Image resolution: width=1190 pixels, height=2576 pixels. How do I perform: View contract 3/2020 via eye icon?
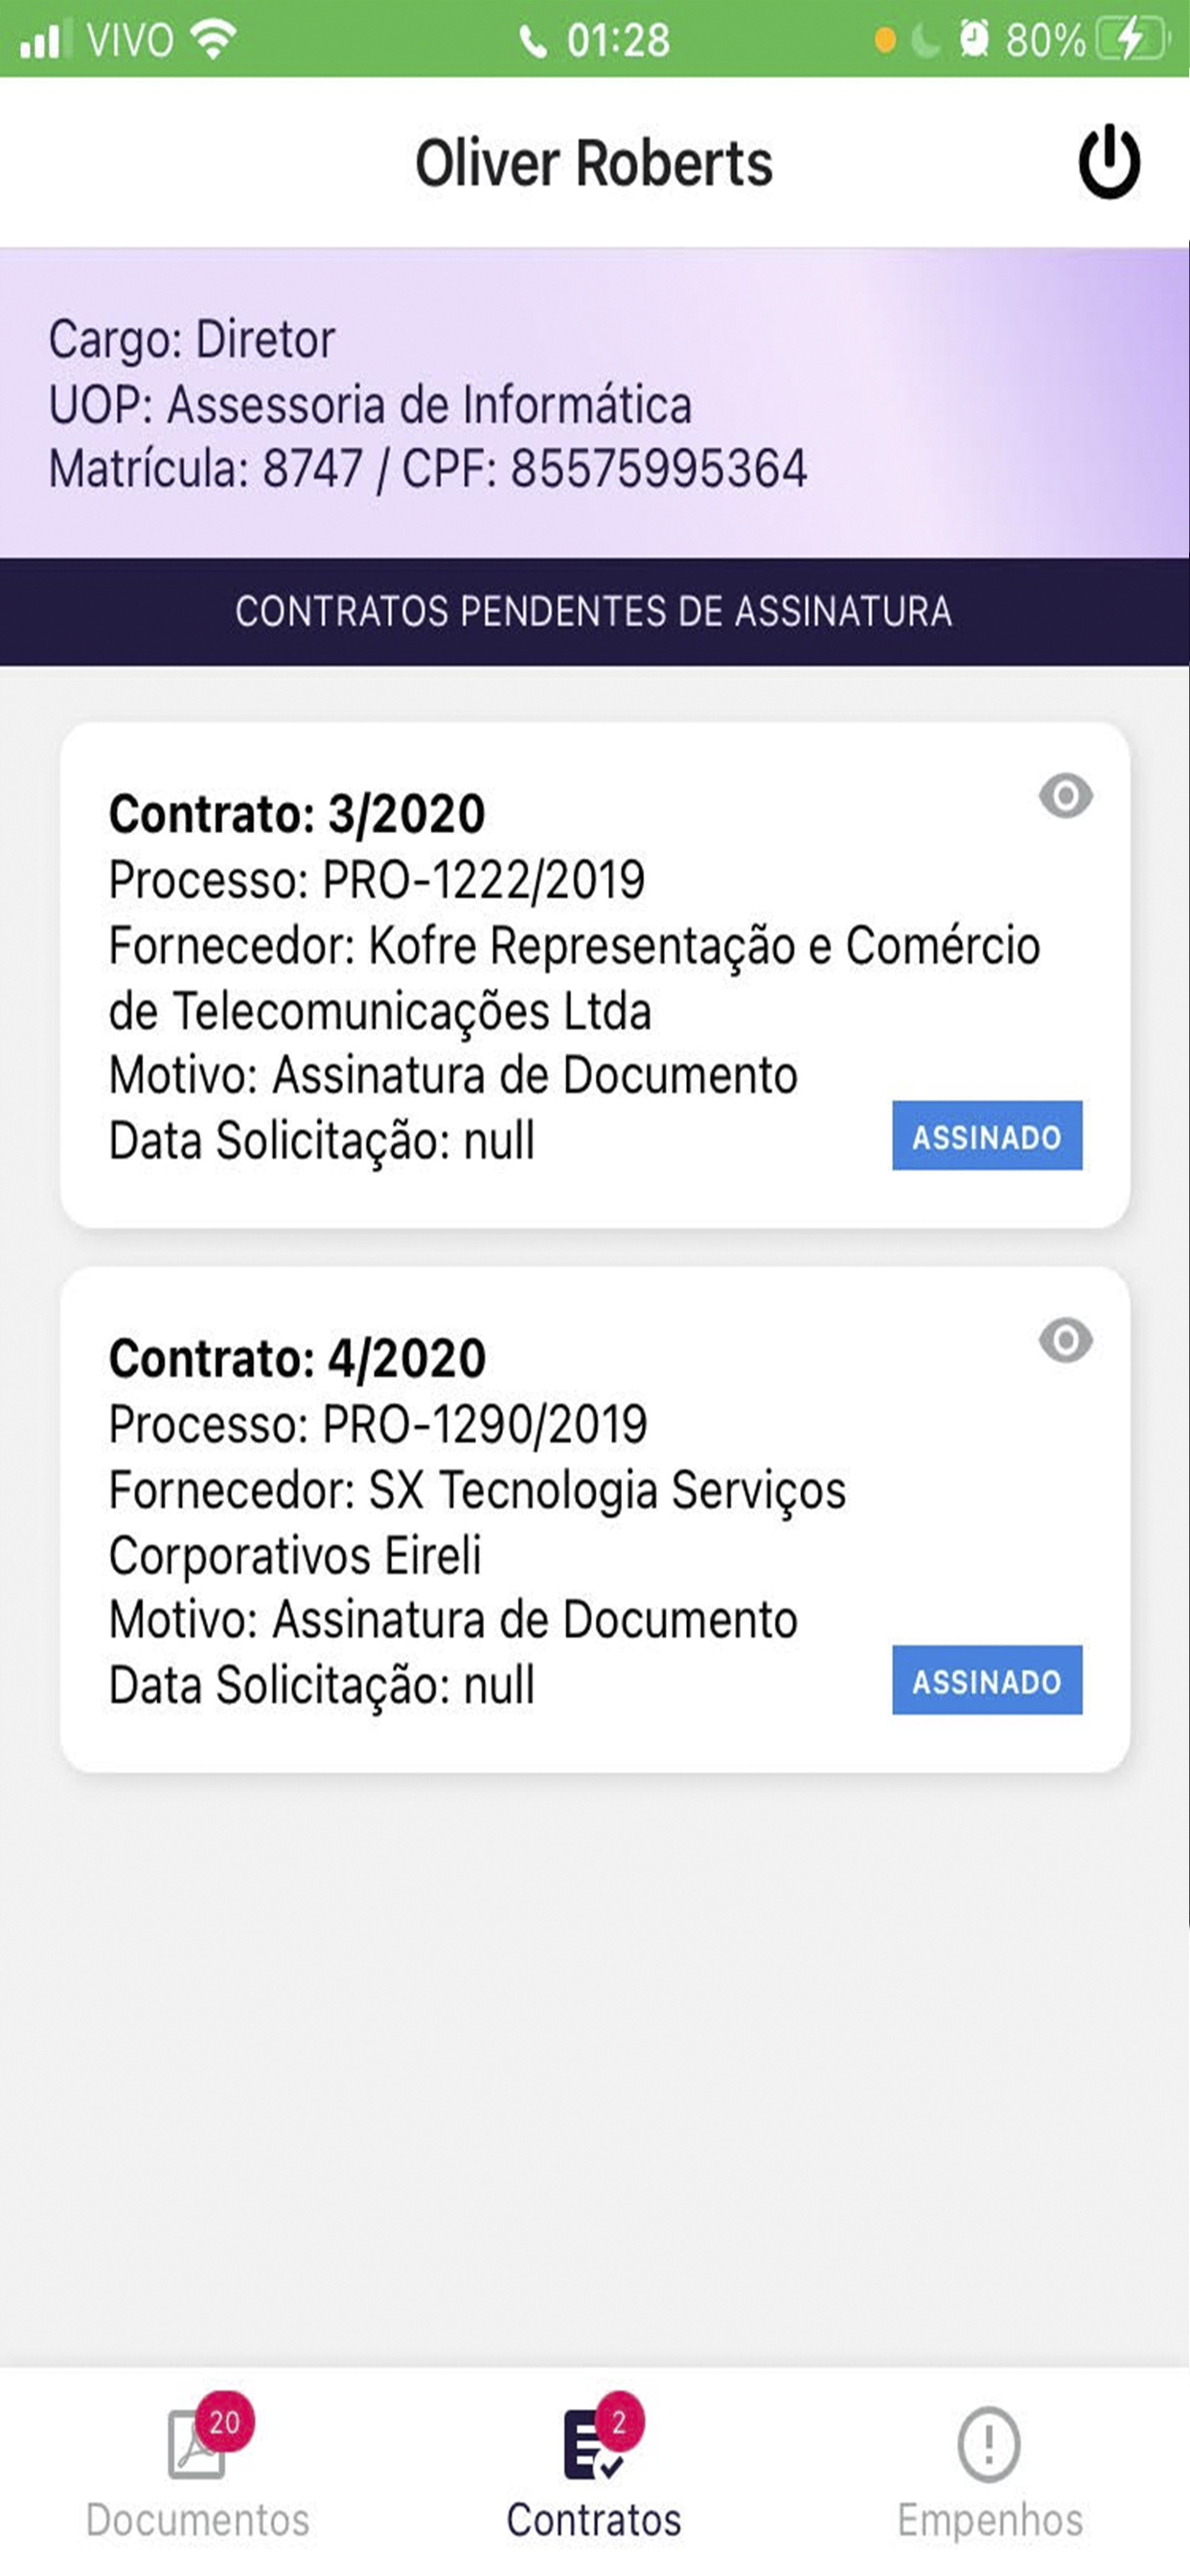point(1065,796)
